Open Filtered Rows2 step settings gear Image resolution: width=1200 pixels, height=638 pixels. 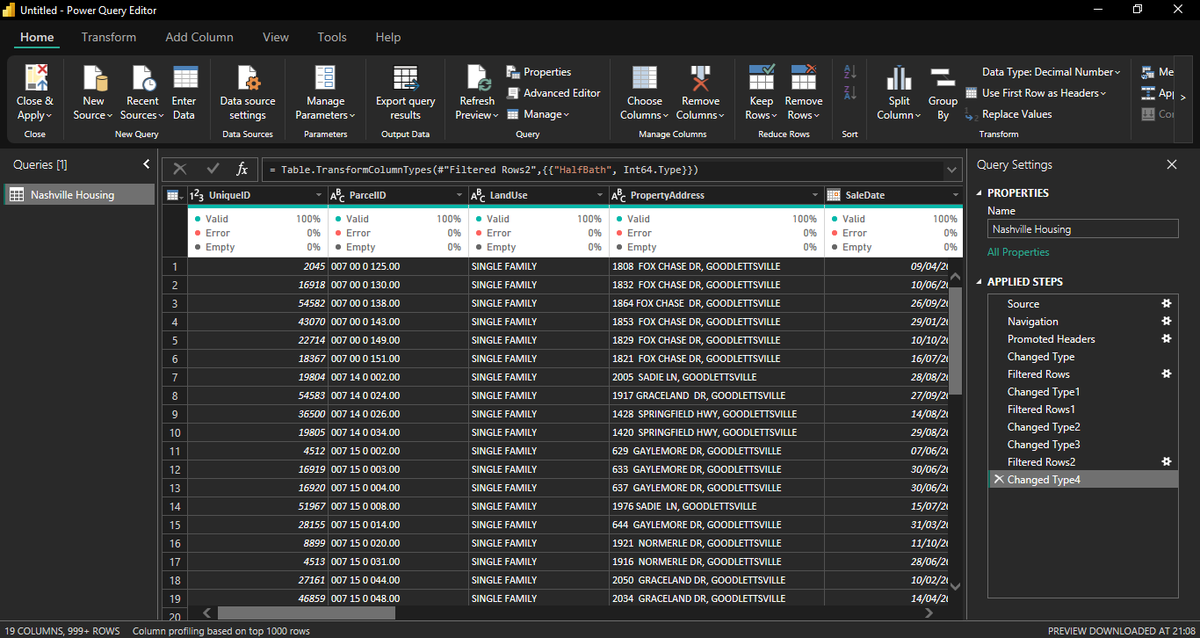click(x=1165, y=461)
